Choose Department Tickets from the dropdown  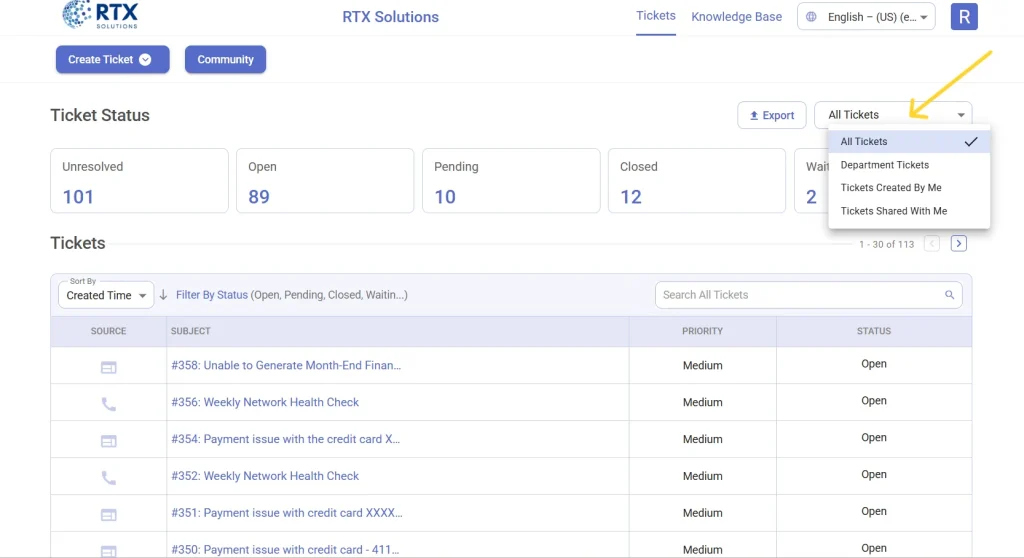click(x=885, y=165)
